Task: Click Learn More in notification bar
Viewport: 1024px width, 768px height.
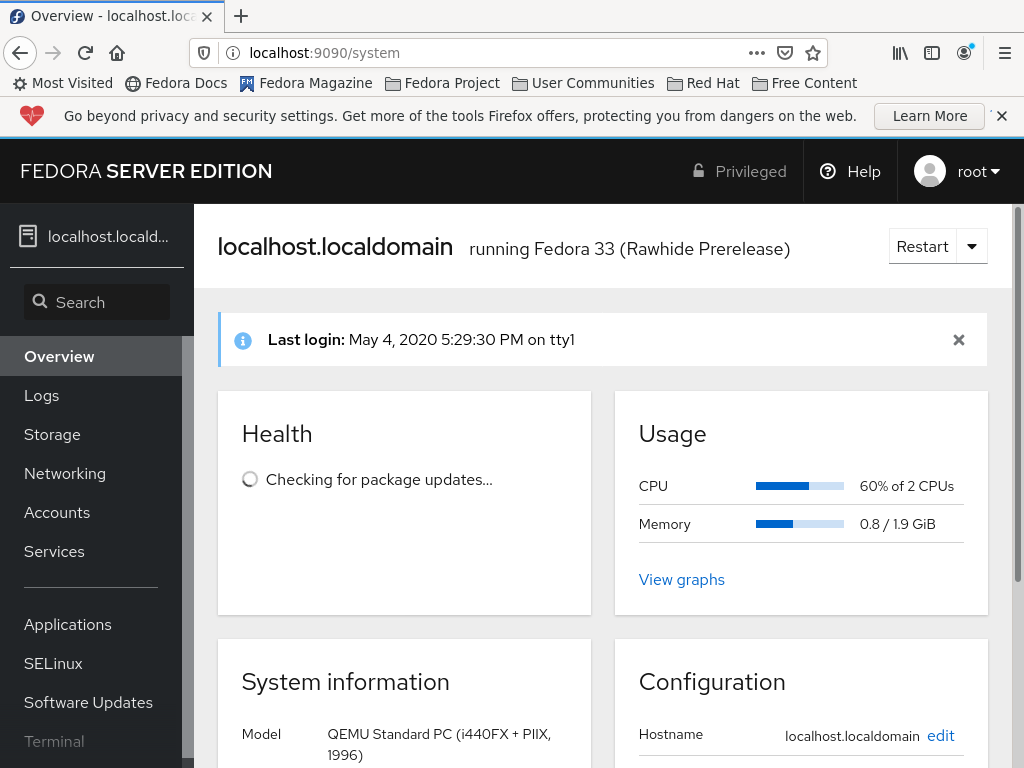Action: [x=929, y=116]
